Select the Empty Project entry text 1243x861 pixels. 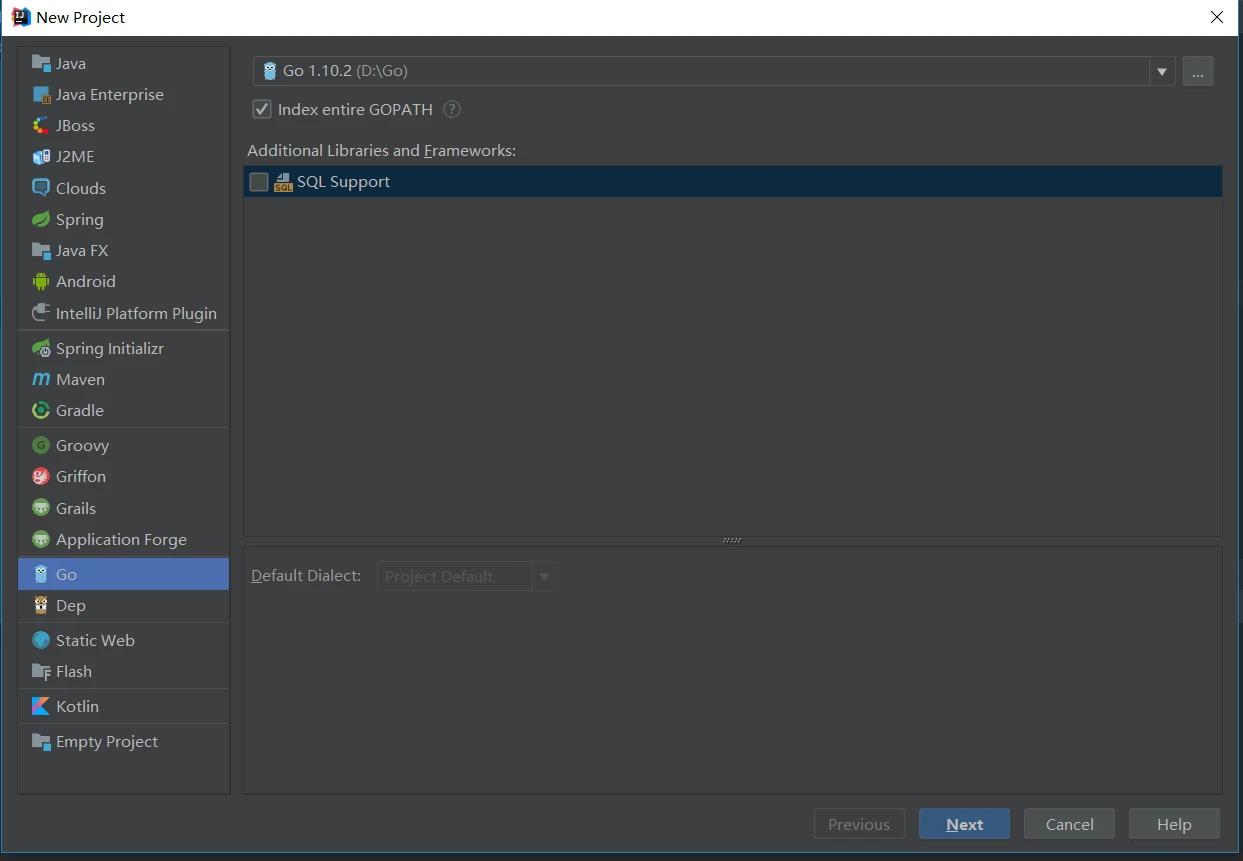click(107, 742)
